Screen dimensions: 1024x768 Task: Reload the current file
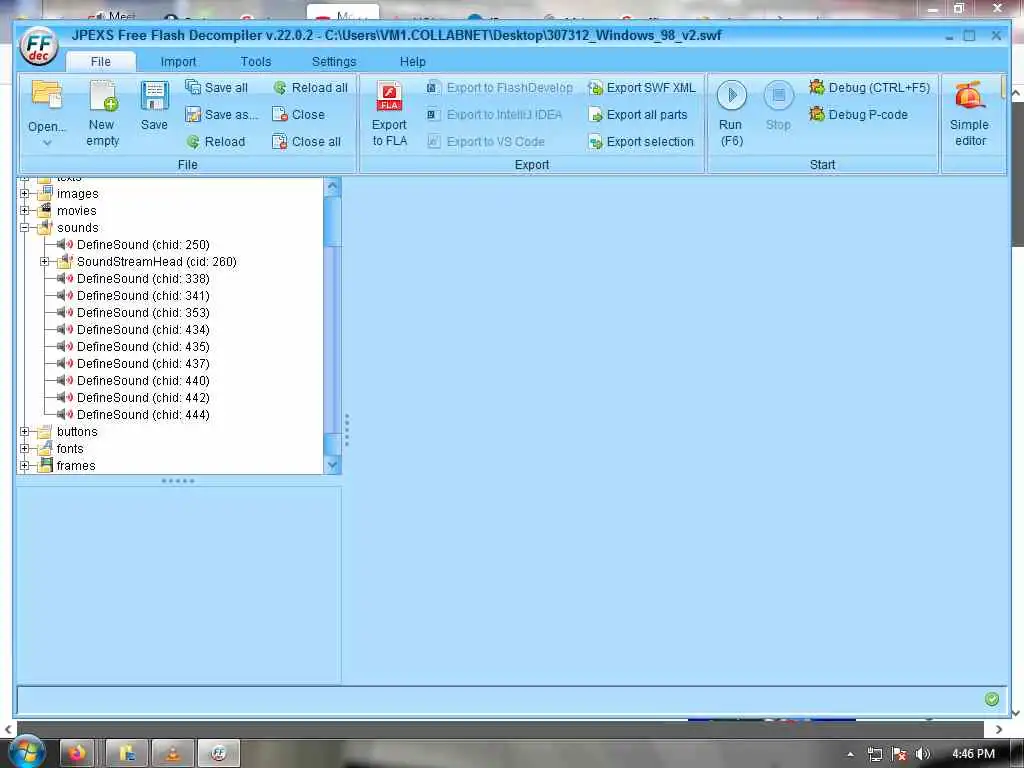click(x=216, y=142)
